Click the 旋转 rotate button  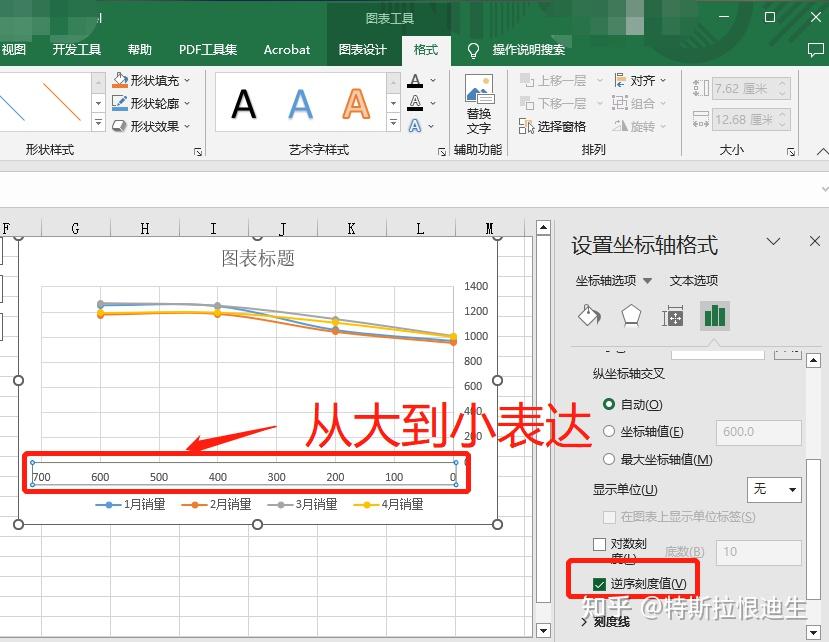pyautogui.click(x=639, y=126)
